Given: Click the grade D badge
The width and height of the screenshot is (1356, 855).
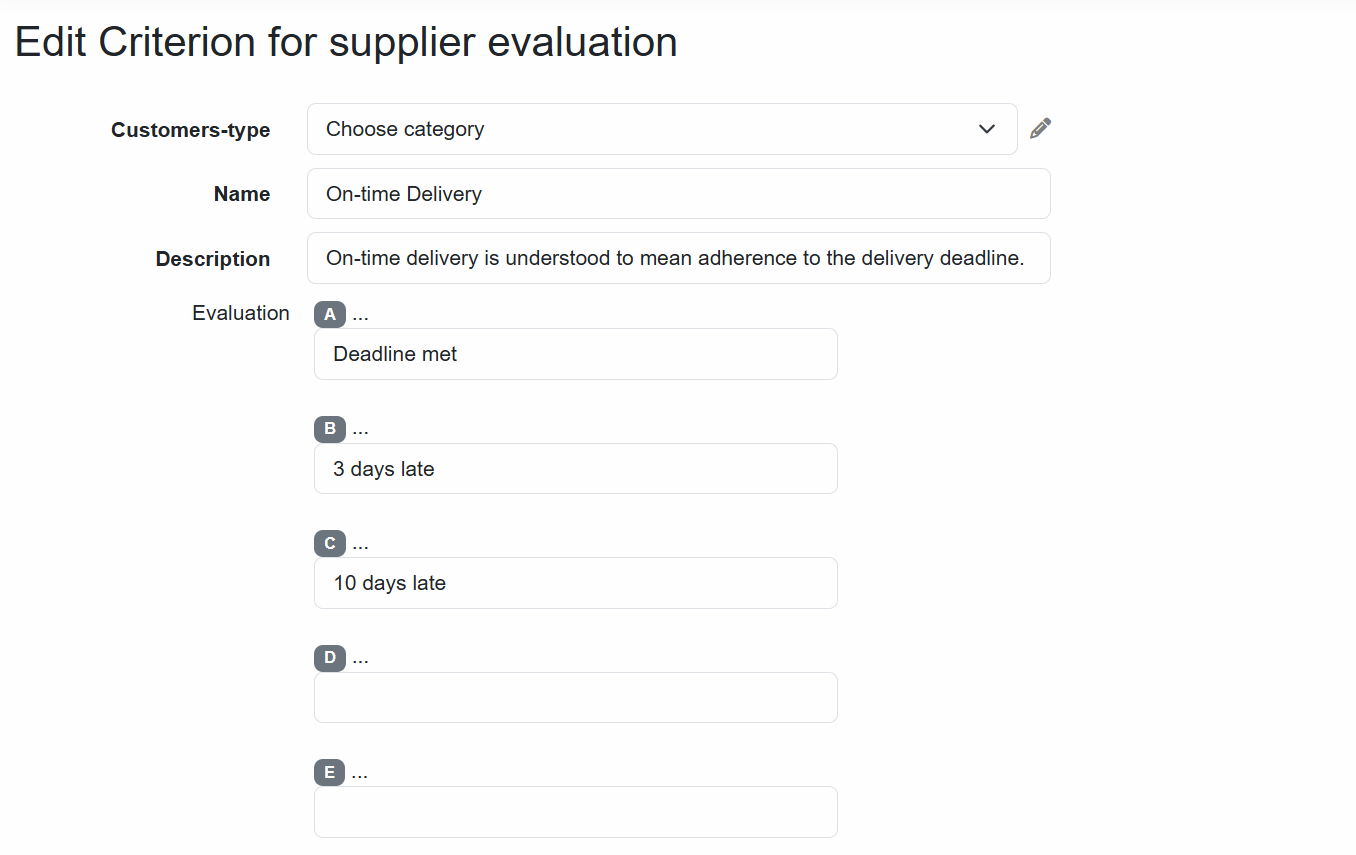Looking at the screenshot, I should 330,658.
